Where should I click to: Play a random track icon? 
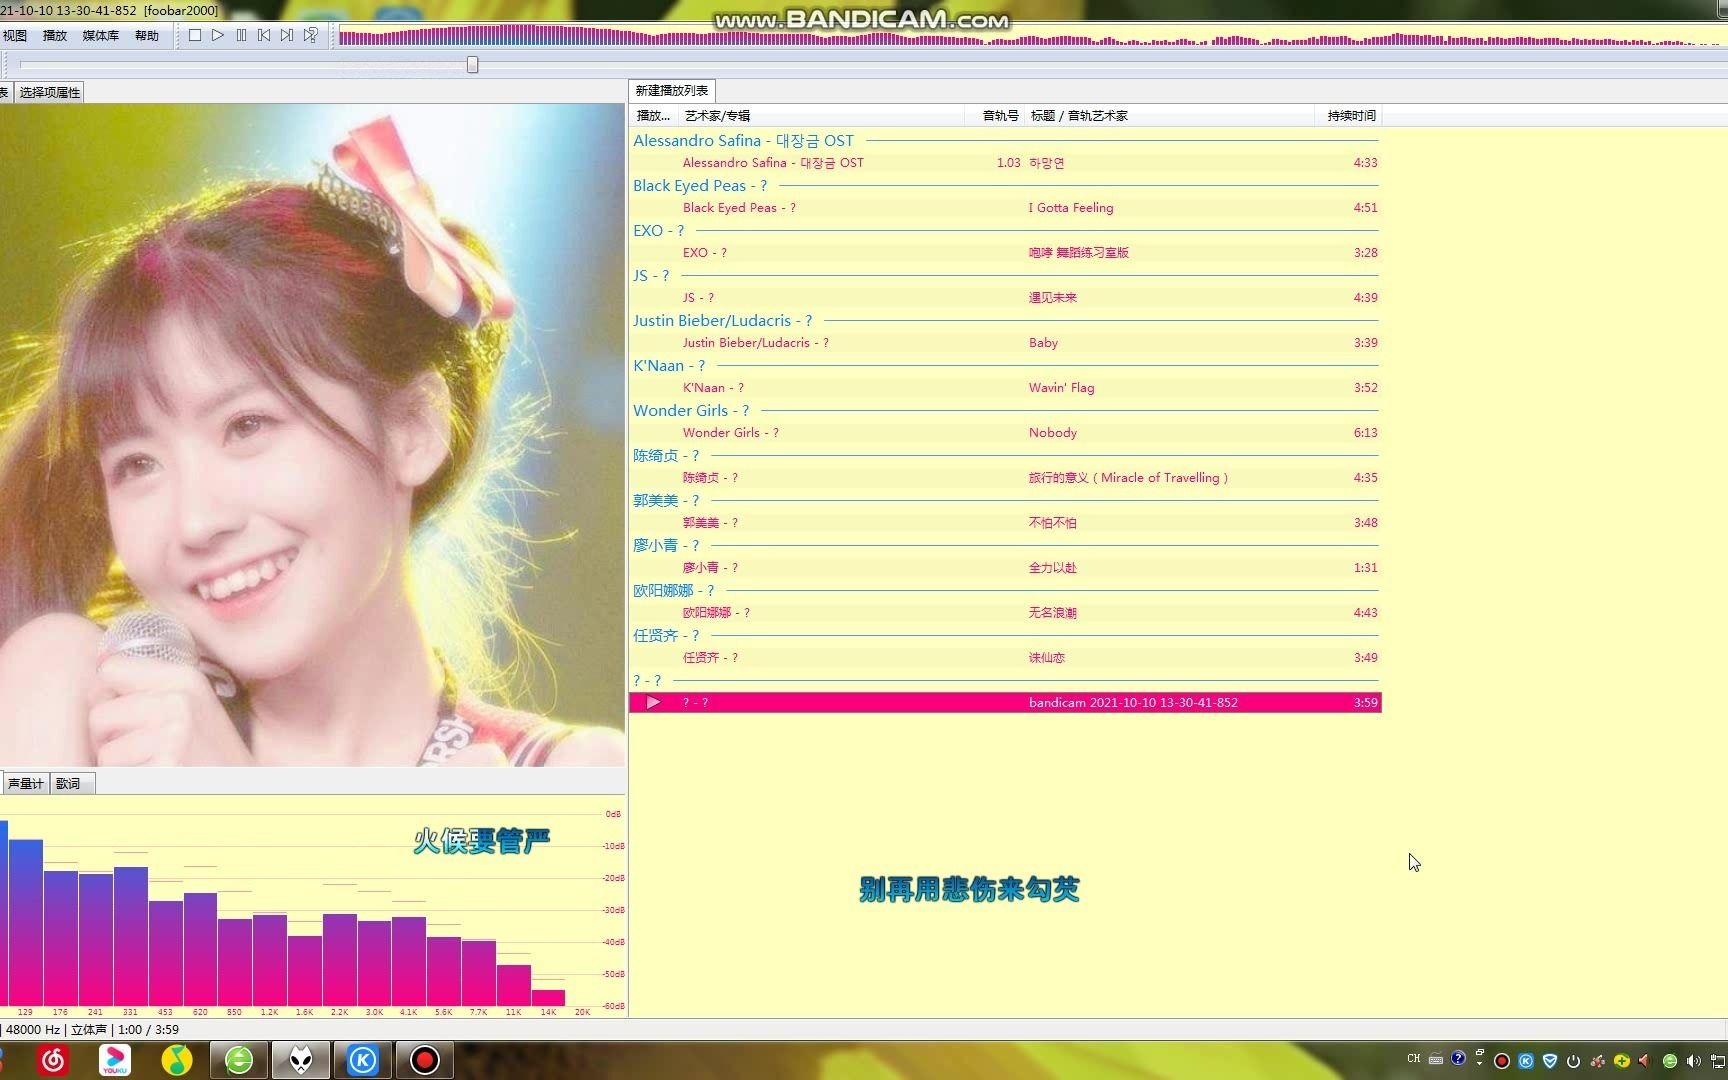point(311,35)
